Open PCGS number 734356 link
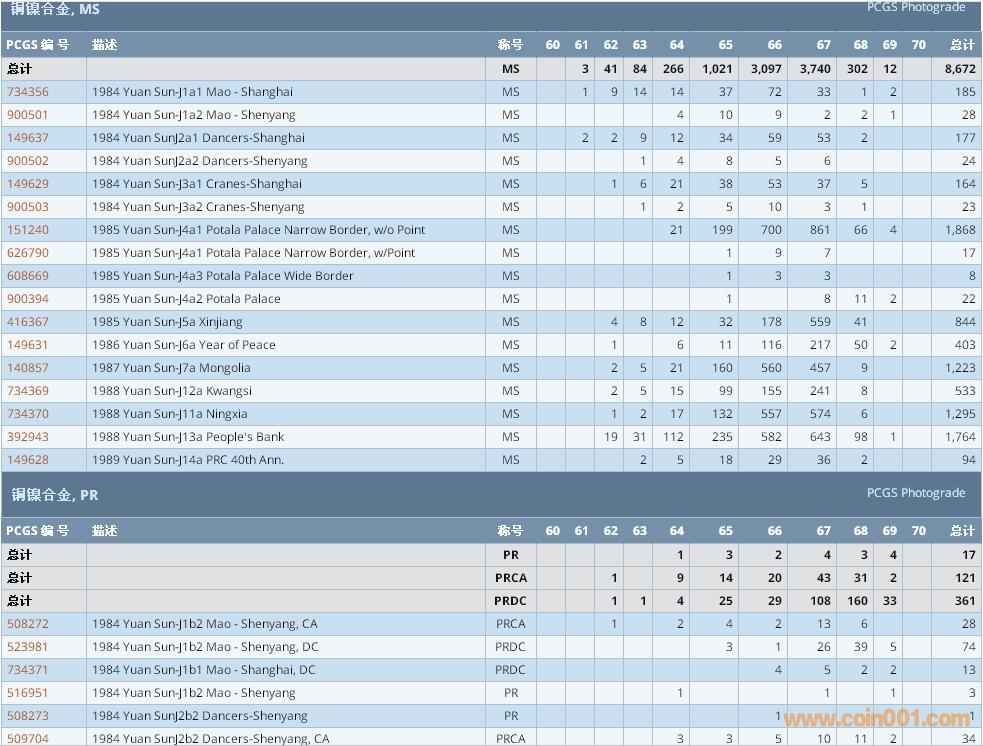This screenshot has width=983, height=746. 28,92
